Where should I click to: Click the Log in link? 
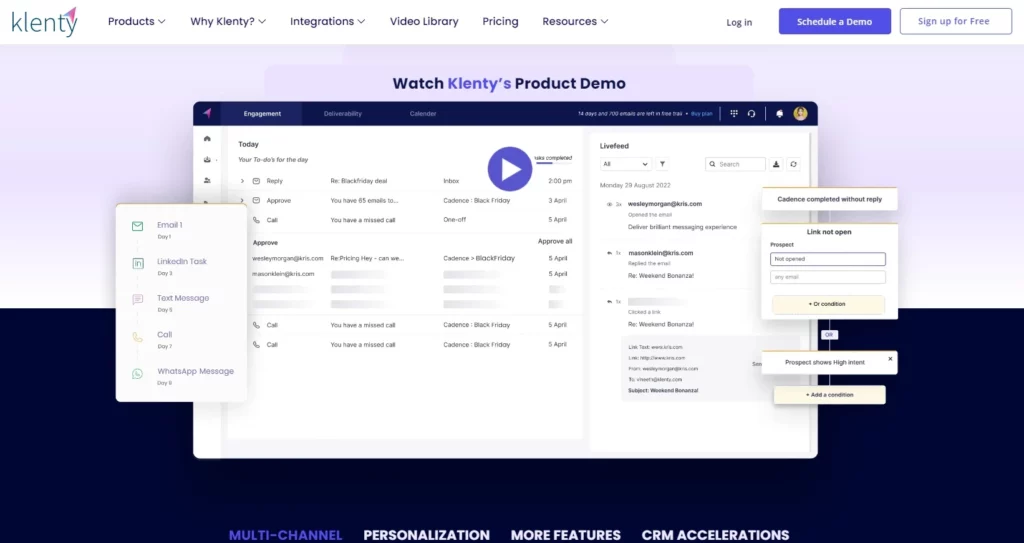pos(739,22)
